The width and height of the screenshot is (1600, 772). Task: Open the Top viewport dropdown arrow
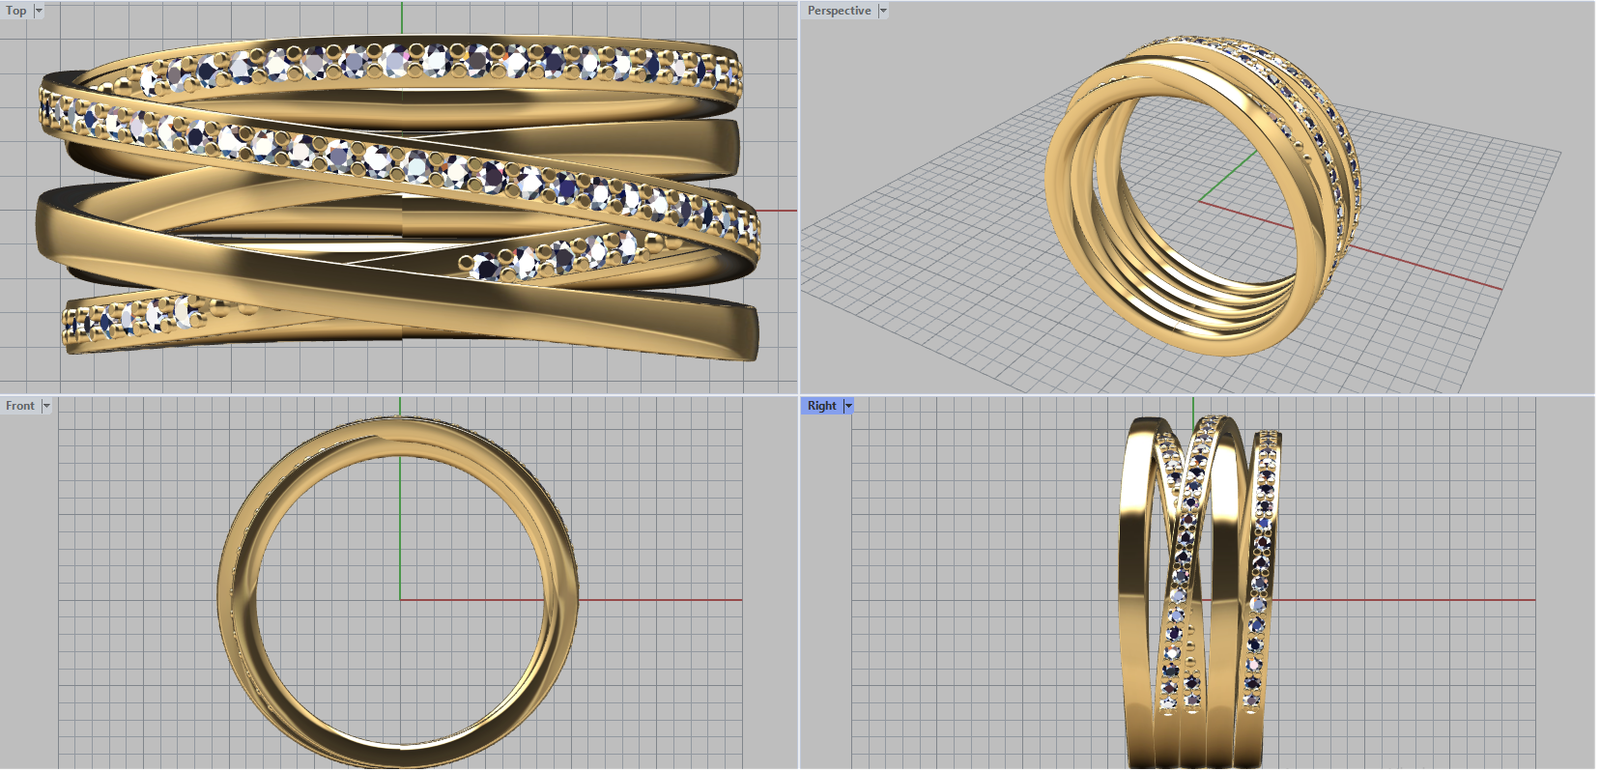(x=39, y=11)
